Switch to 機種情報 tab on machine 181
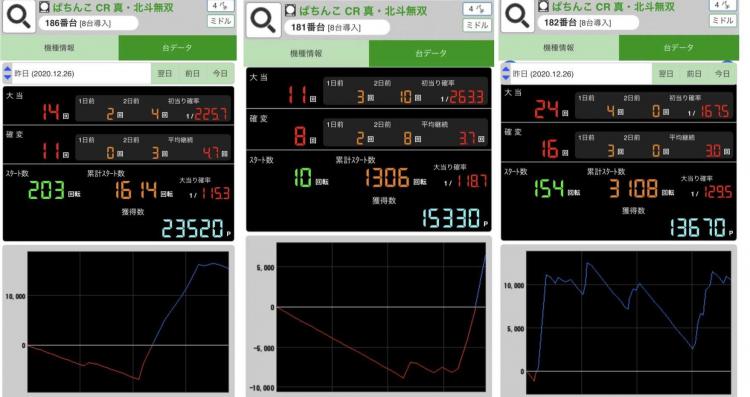 pos(306,54)
